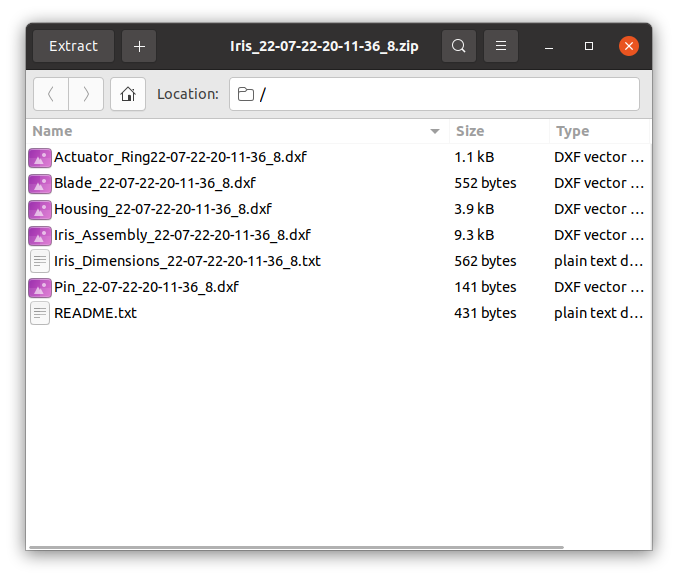
Task: Click the back navigation arrow
Action: point(51,94)
